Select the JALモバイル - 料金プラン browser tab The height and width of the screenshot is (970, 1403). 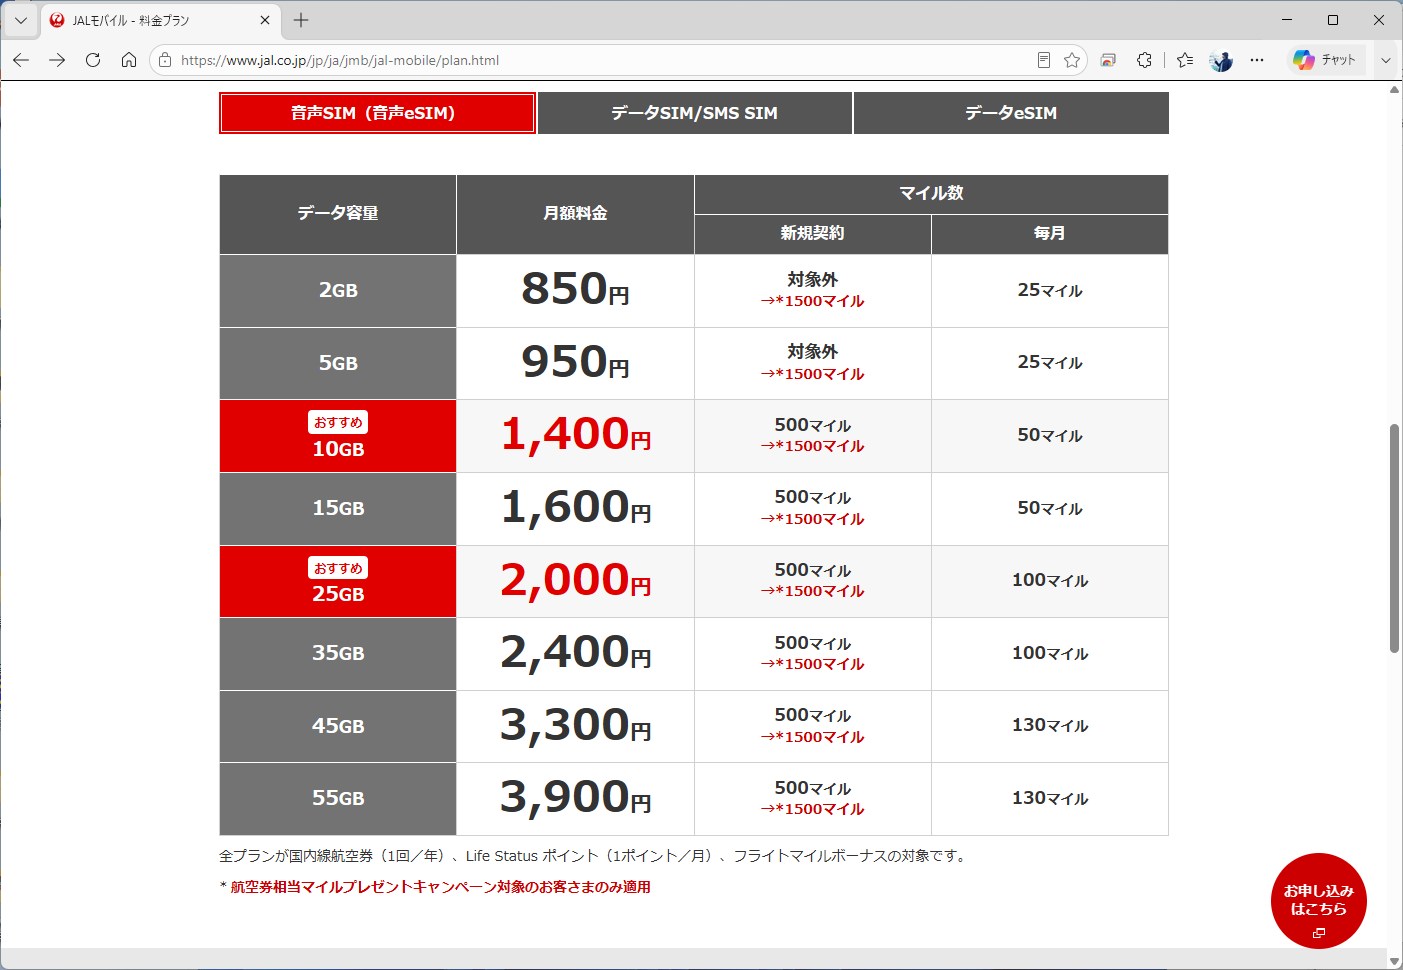[160, 20]
